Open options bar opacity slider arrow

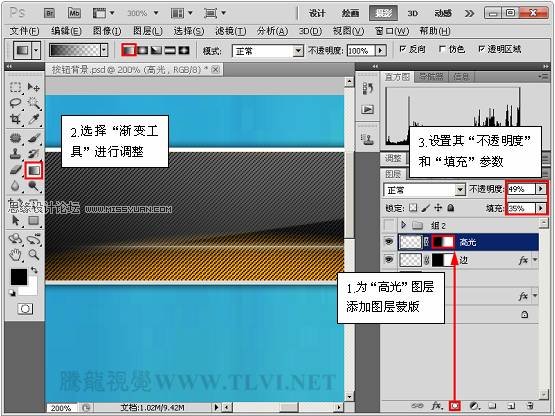pyautogui.click(x=381, y=51)
